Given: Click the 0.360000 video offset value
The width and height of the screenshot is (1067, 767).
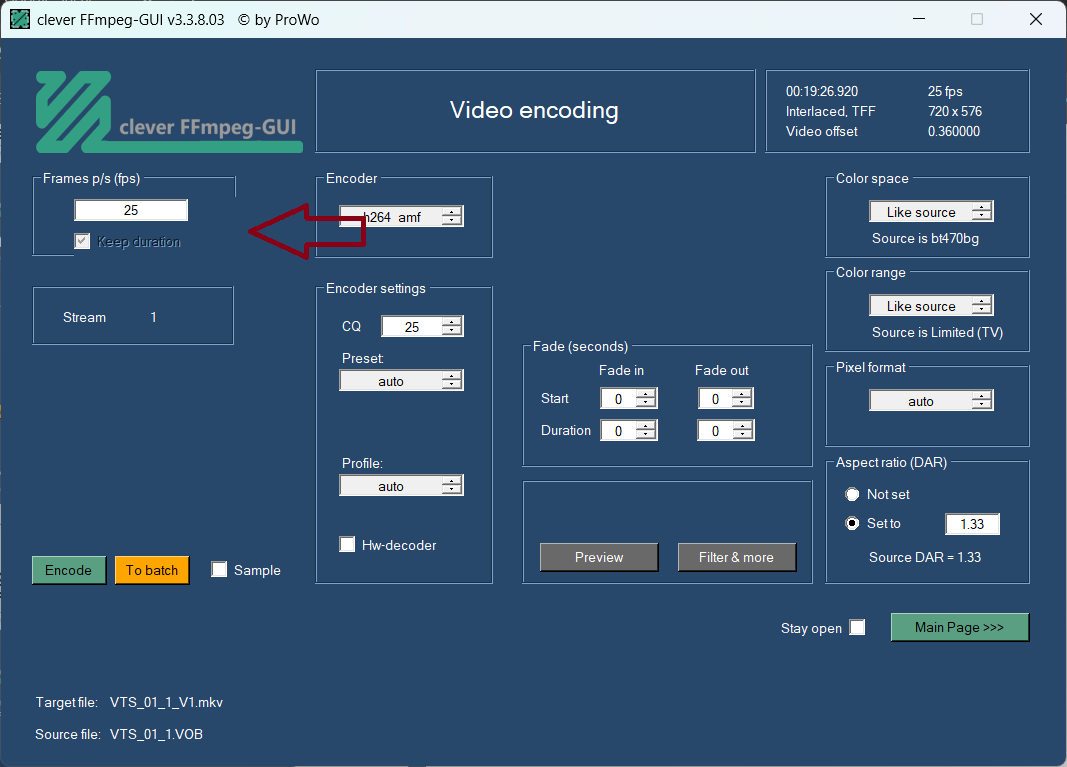Looking at the screenshot, I should pos(954,131).
